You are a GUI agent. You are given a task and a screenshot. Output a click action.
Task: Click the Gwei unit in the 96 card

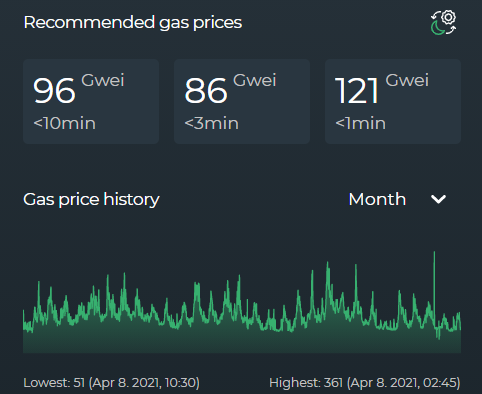click(103, 80)
